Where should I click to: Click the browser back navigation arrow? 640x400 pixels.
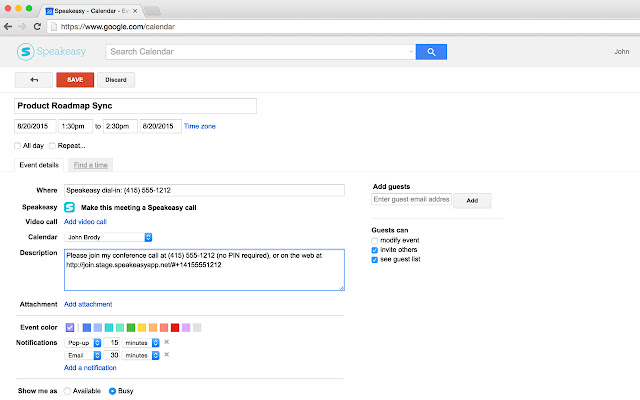click(x=8, y=27)
